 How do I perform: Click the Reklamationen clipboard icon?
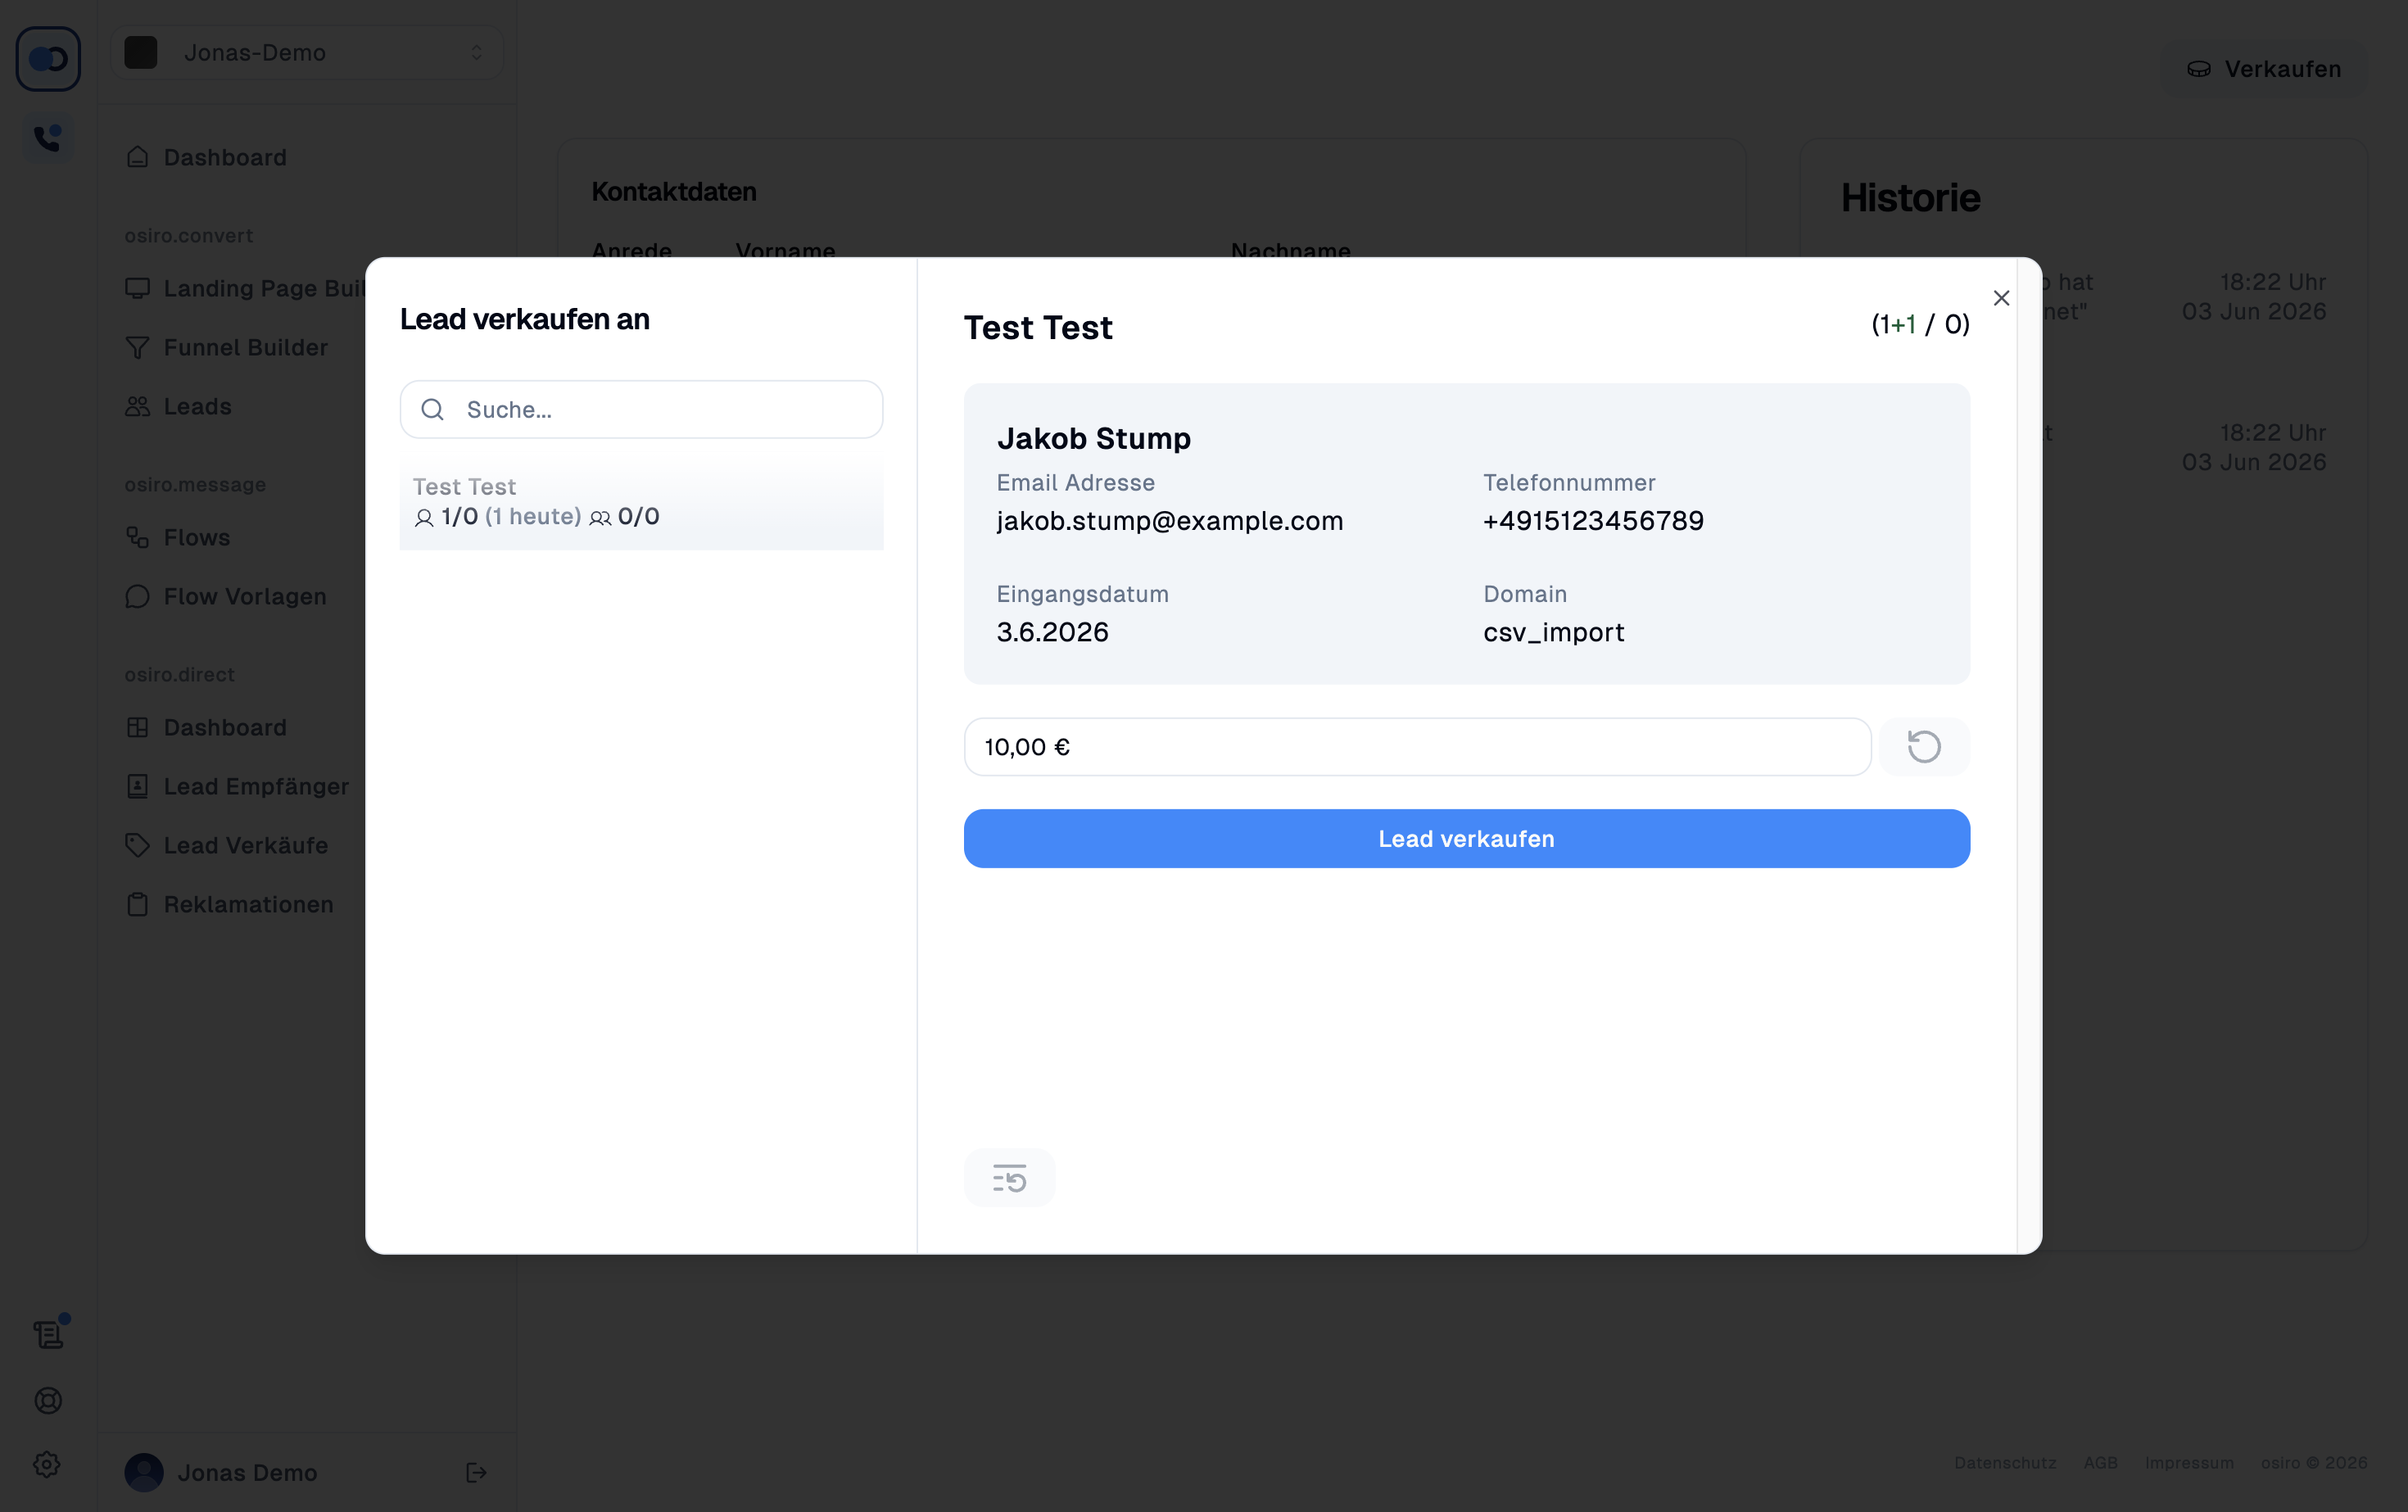[137, 904]
